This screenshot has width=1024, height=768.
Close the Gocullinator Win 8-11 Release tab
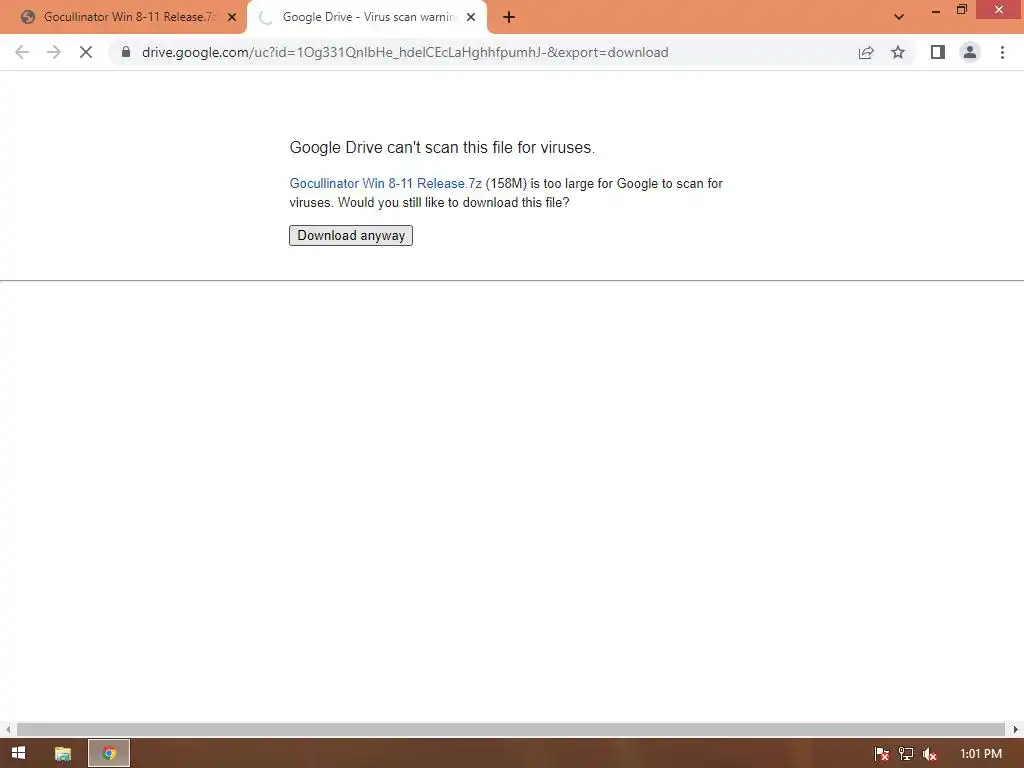point(232,17)
